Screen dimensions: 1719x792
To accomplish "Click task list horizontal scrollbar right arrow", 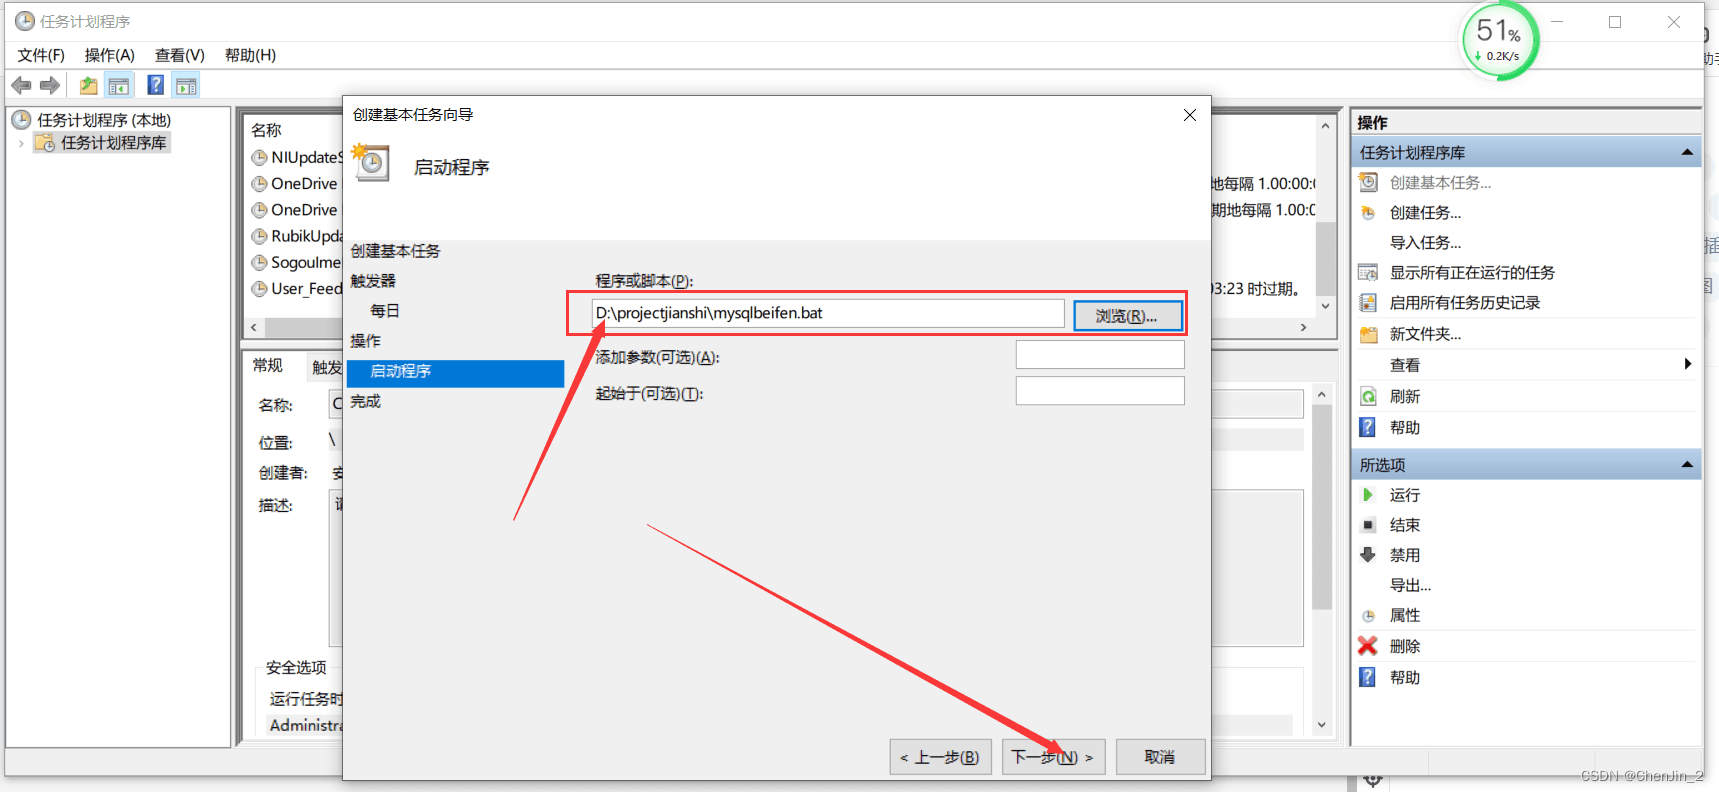I will (1303, 327).
